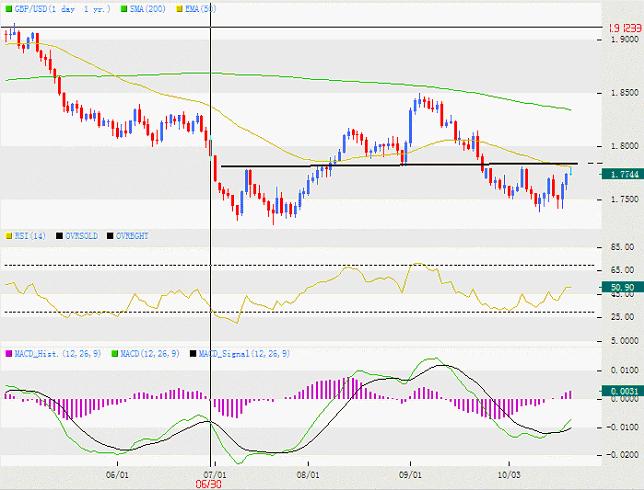Click the 65.00 RSI axis label

tap(623, 270)
